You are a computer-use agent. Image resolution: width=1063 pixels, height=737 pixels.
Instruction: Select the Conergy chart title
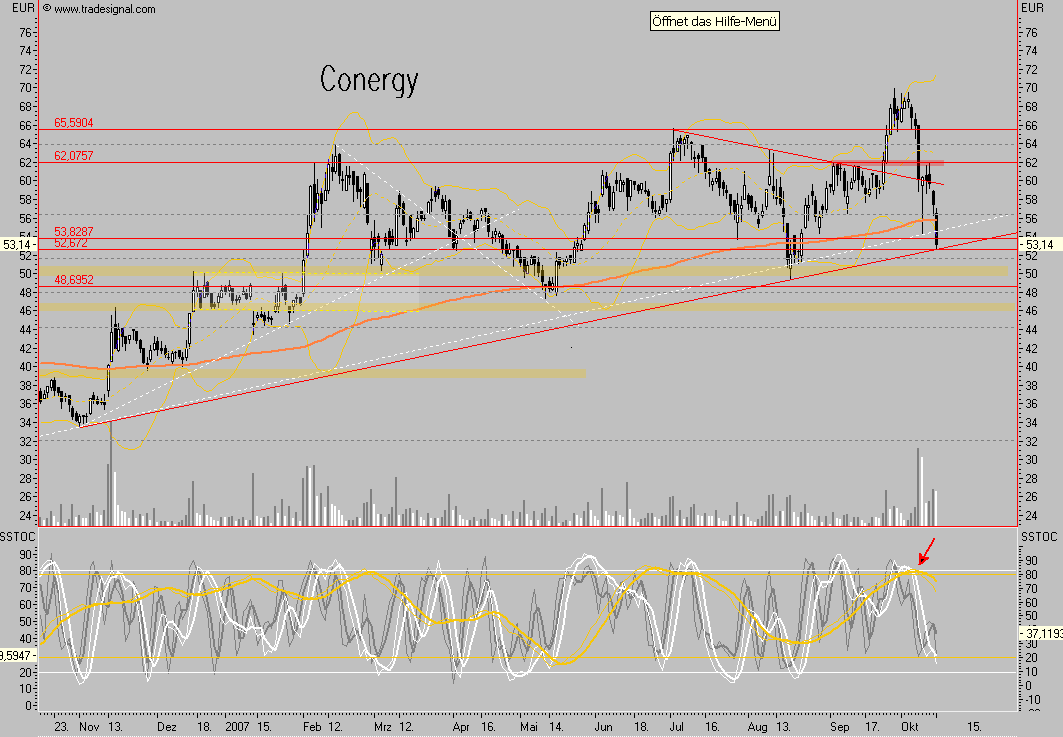(369, 81)
